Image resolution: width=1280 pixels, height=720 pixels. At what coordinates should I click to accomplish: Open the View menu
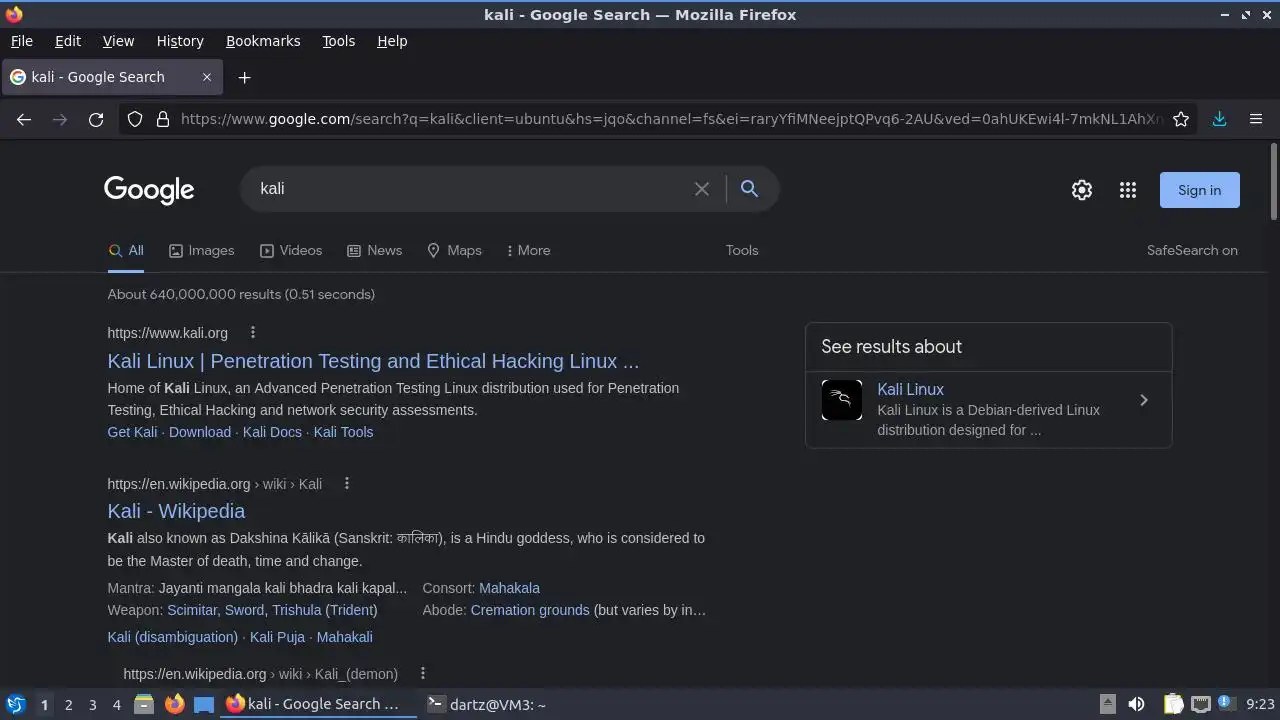[118, 41]
